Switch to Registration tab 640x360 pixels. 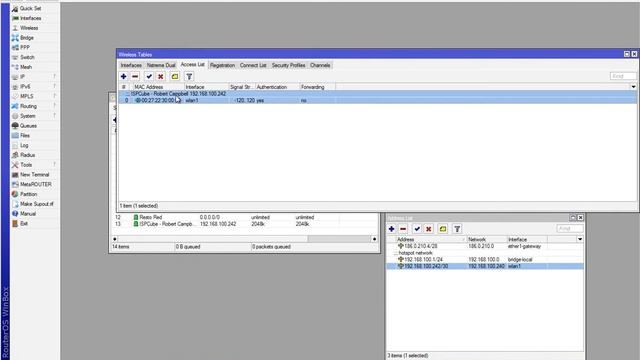pos(222,65)
